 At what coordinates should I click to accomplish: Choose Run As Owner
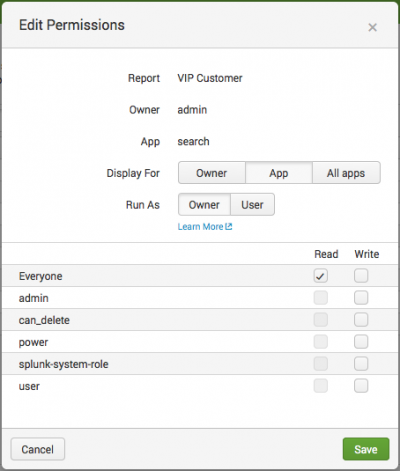[204, 205]
